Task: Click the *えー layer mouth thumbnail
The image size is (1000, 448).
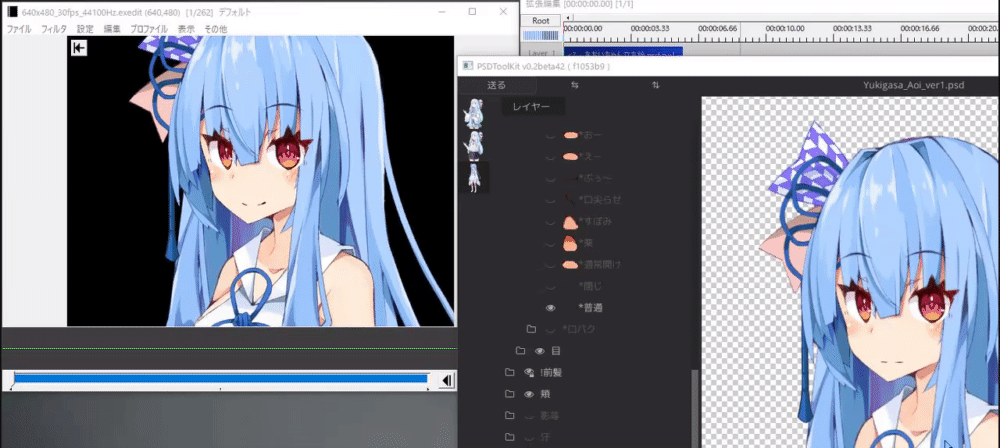Action: coord(570,156)
